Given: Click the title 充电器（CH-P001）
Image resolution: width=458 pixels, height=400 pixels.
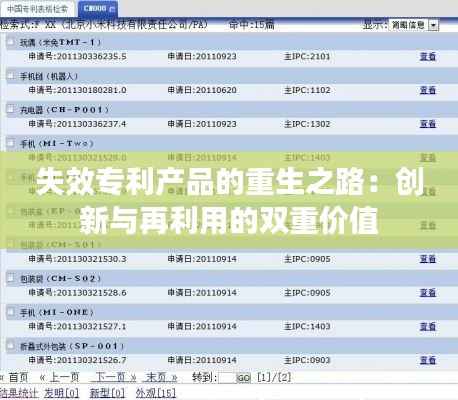Looking at the screenshot, I should (x=64, y=110).
